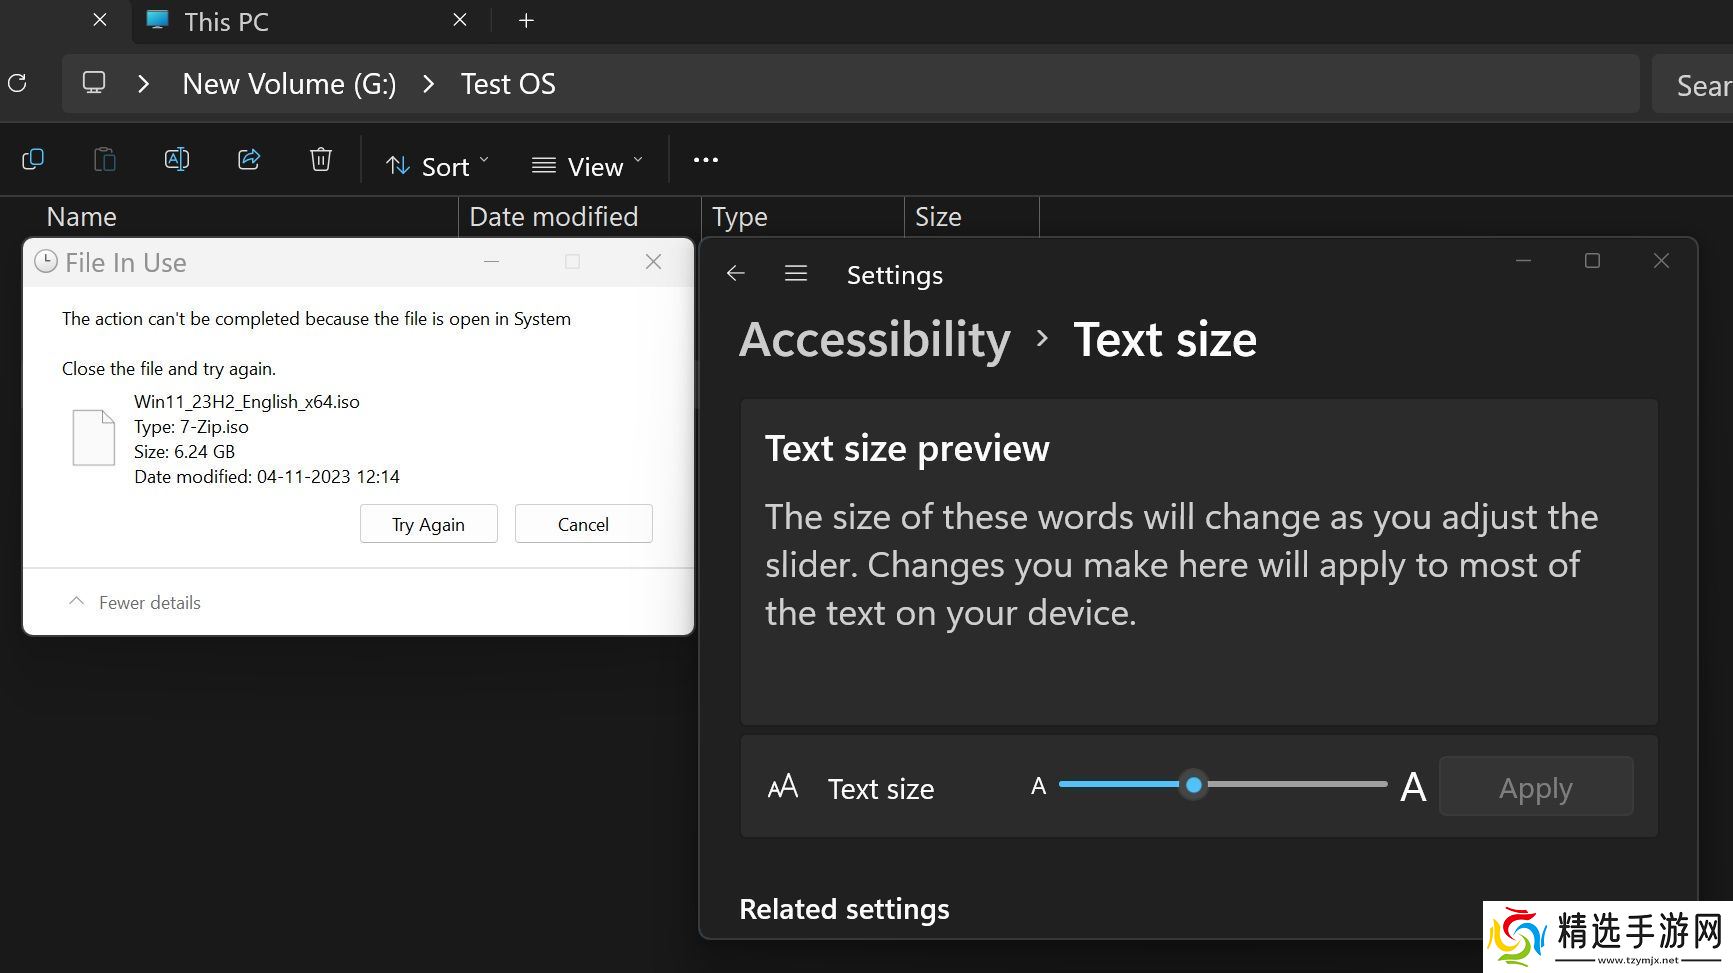1733x973 pixels.
Task: Click the Try Again button
Action: coord(428,524)
